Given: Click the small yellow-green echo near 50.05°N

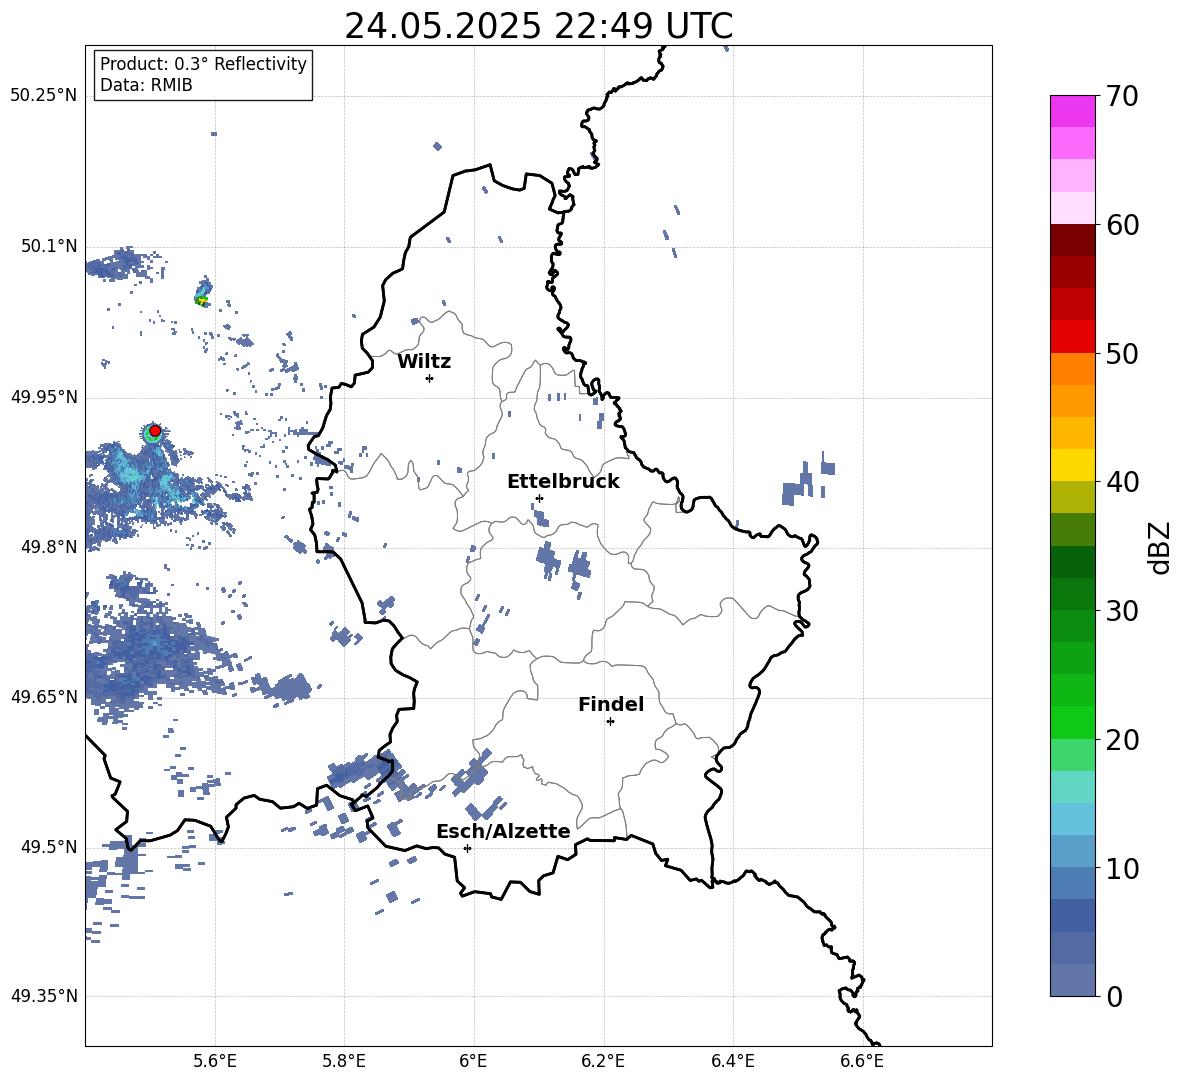Looking at the screenshot, I should coord(202,300).
